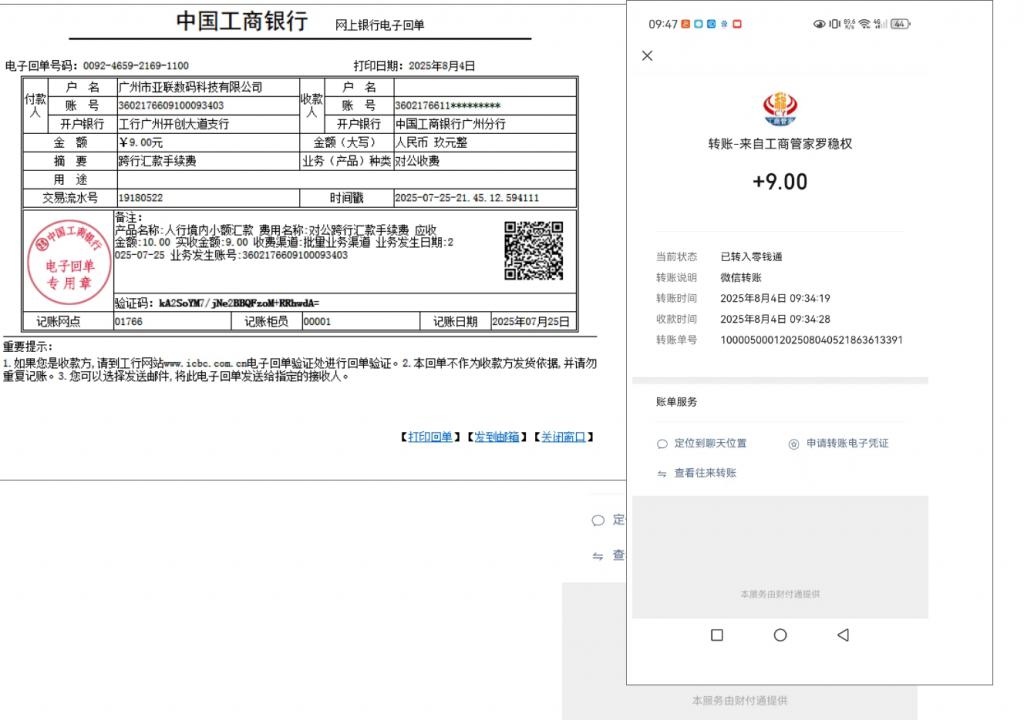Click the 打印回单 link

coord(430,437)
